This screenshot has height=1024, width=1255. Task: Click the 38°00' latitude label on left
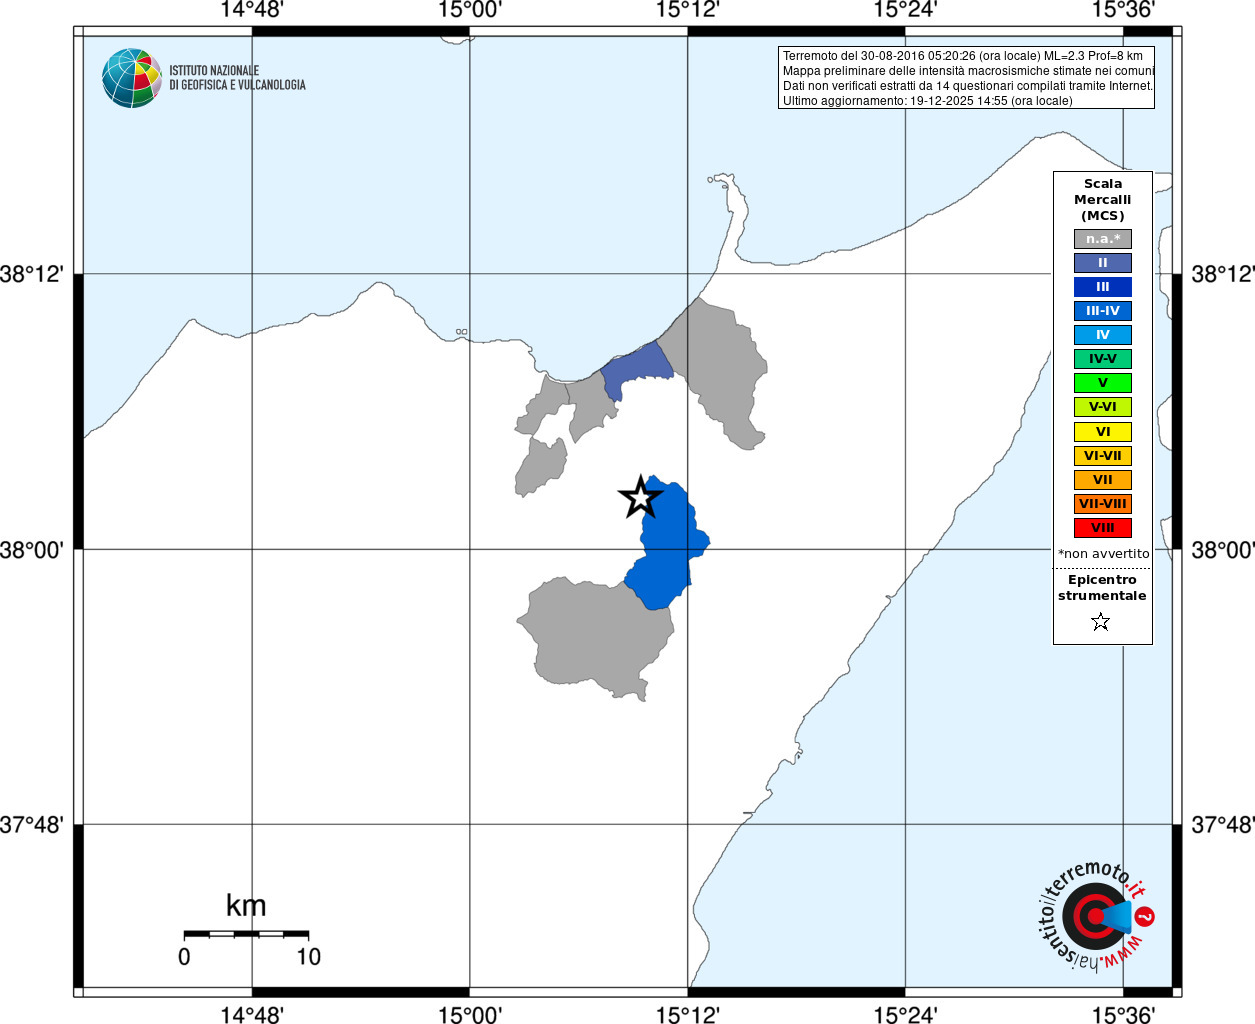31,550
